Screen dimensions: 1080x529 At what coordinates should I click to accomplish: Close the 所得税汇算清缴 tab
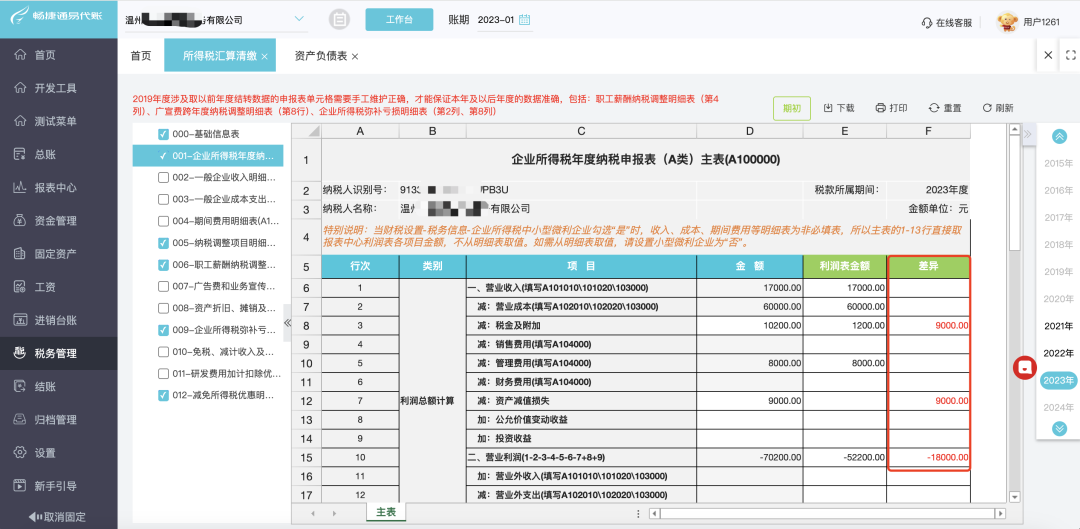point(264,56)
